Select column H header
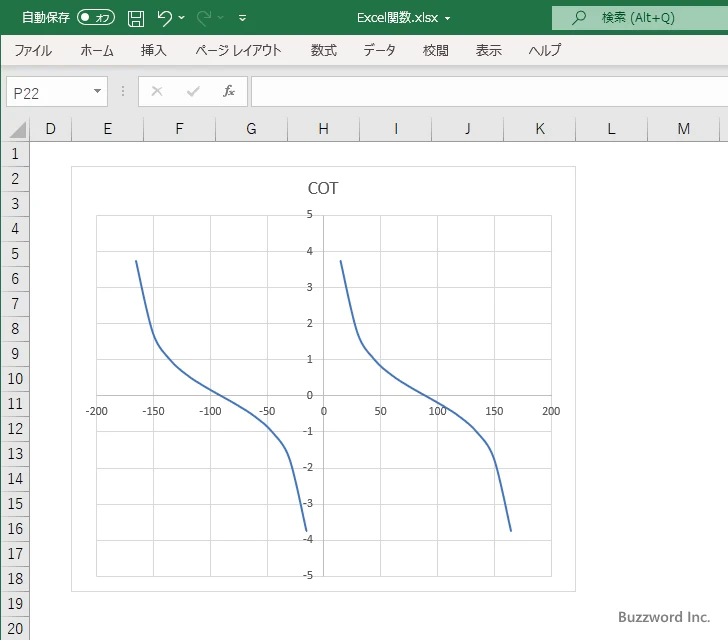 (x=324, y=129)
